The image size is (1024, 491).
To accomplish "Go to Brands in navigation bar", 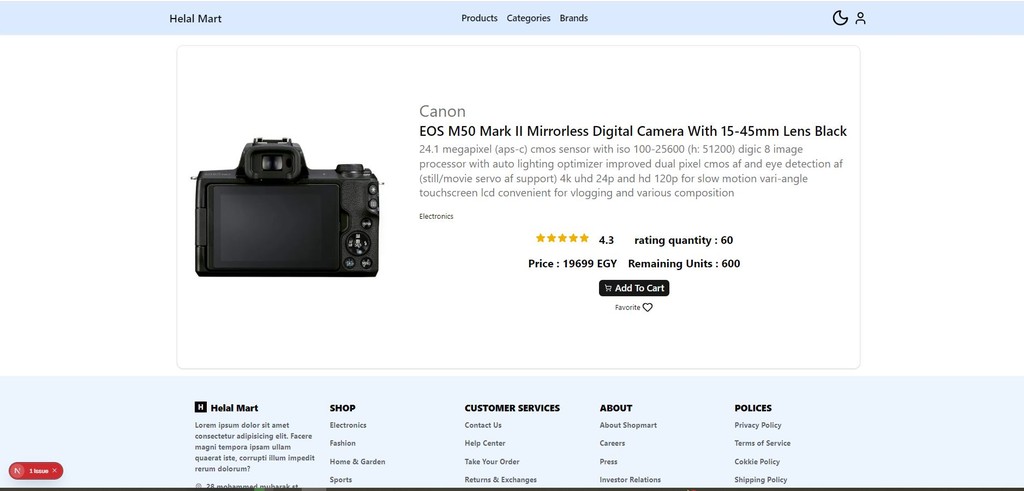I will (573, 18).
